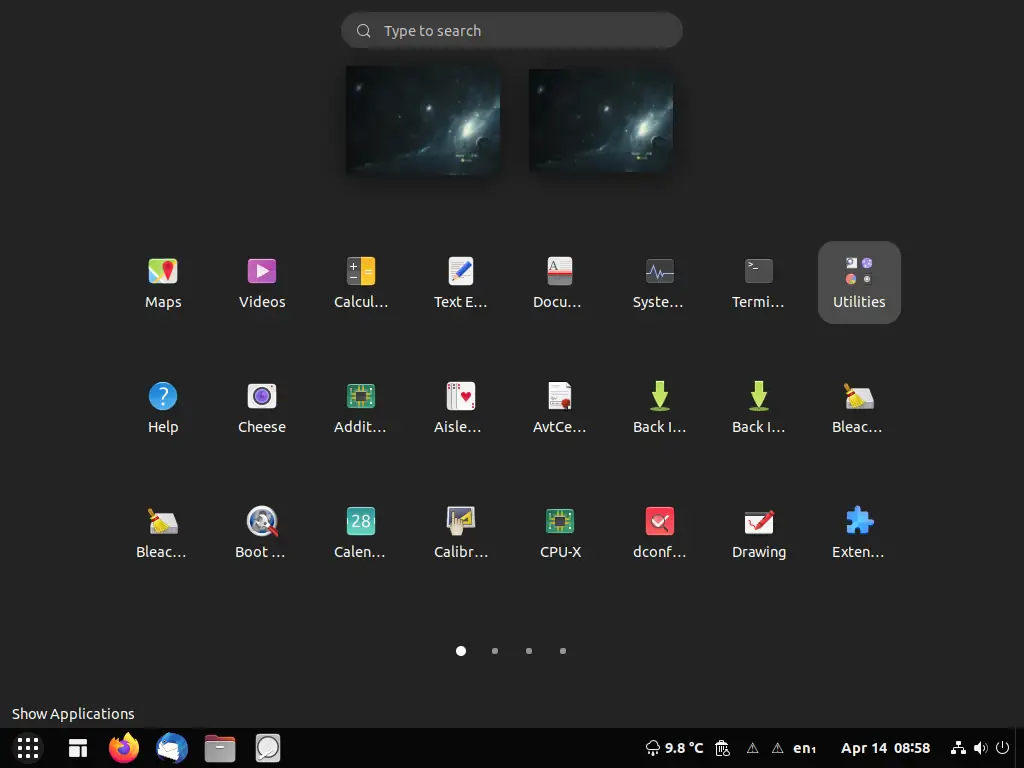Open the Boot Repair app icon
The width and height of the screenshot is (1024, 768).
(262, 533)
